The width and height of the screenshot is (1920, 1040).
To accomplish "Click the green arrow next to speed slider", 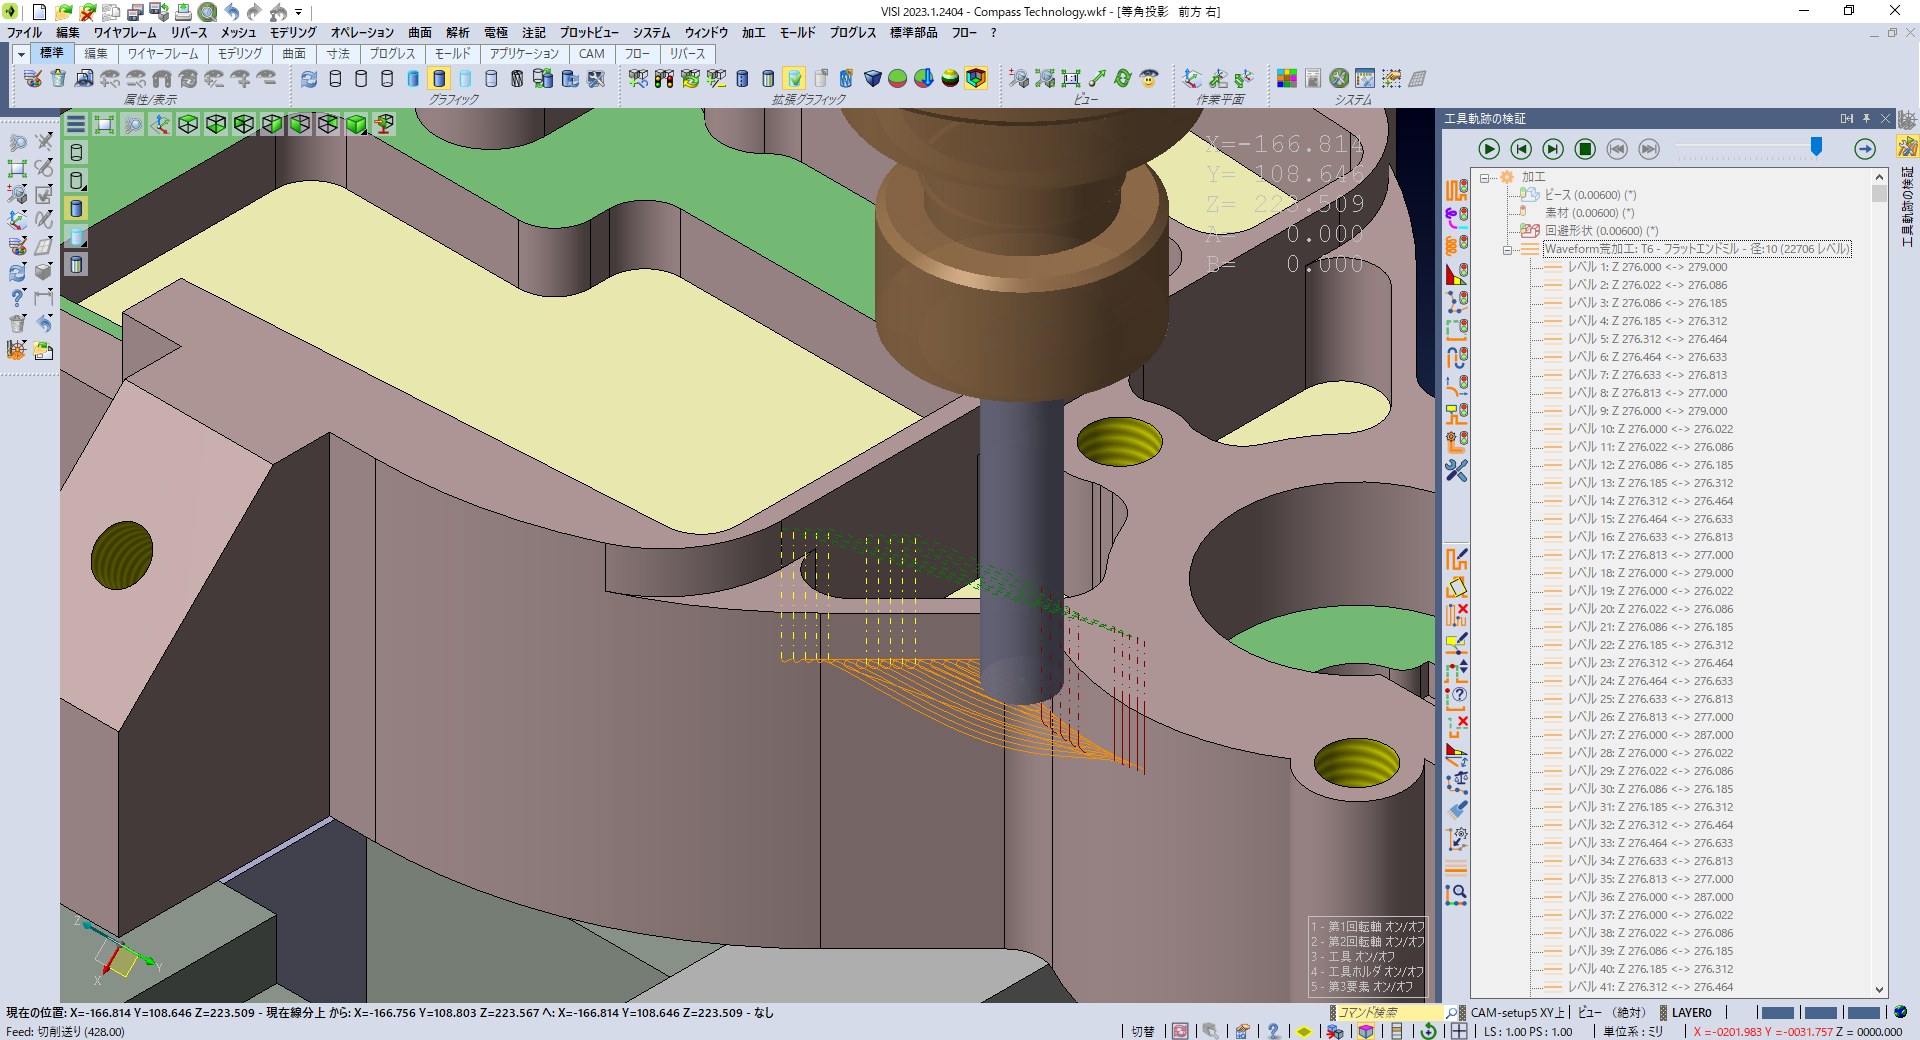I will [x=1865, y=149].
